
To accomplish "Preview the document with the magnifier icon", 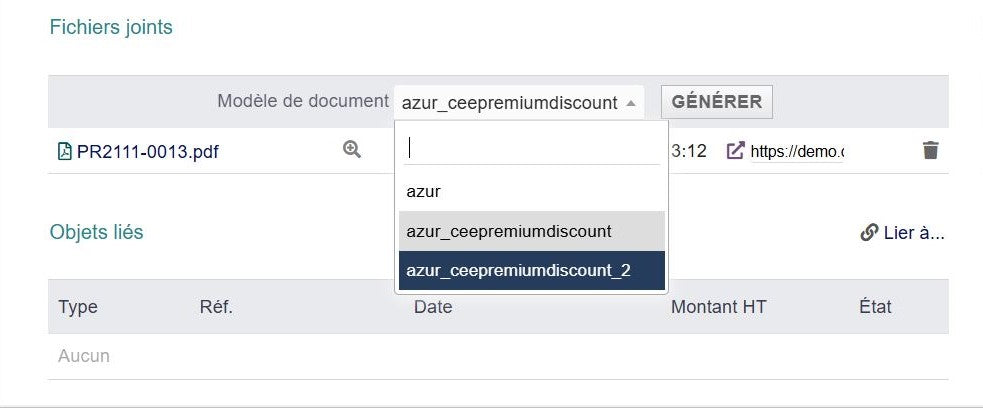I will pyautogui.click(x=351, y=150).
